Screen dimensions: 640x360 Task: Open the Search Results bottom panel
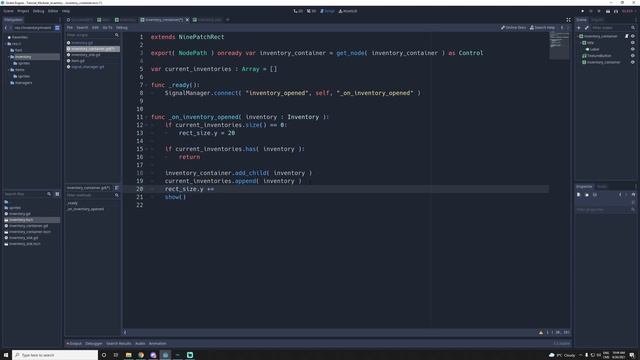119,344
